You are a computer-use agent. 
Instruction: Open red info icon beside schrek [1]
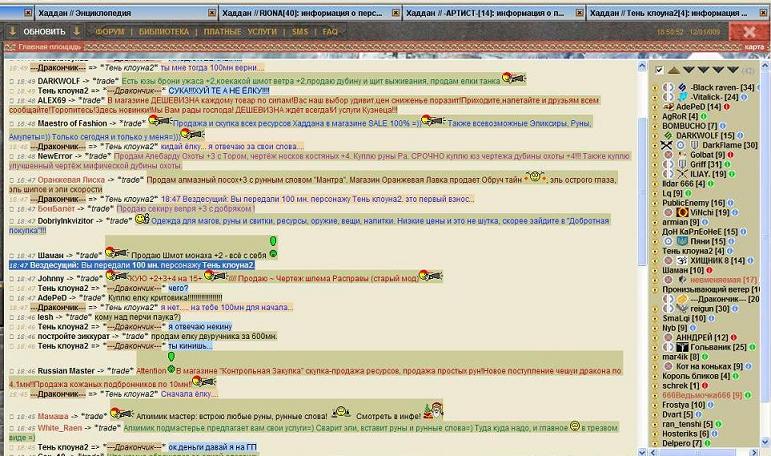point(705,386)
